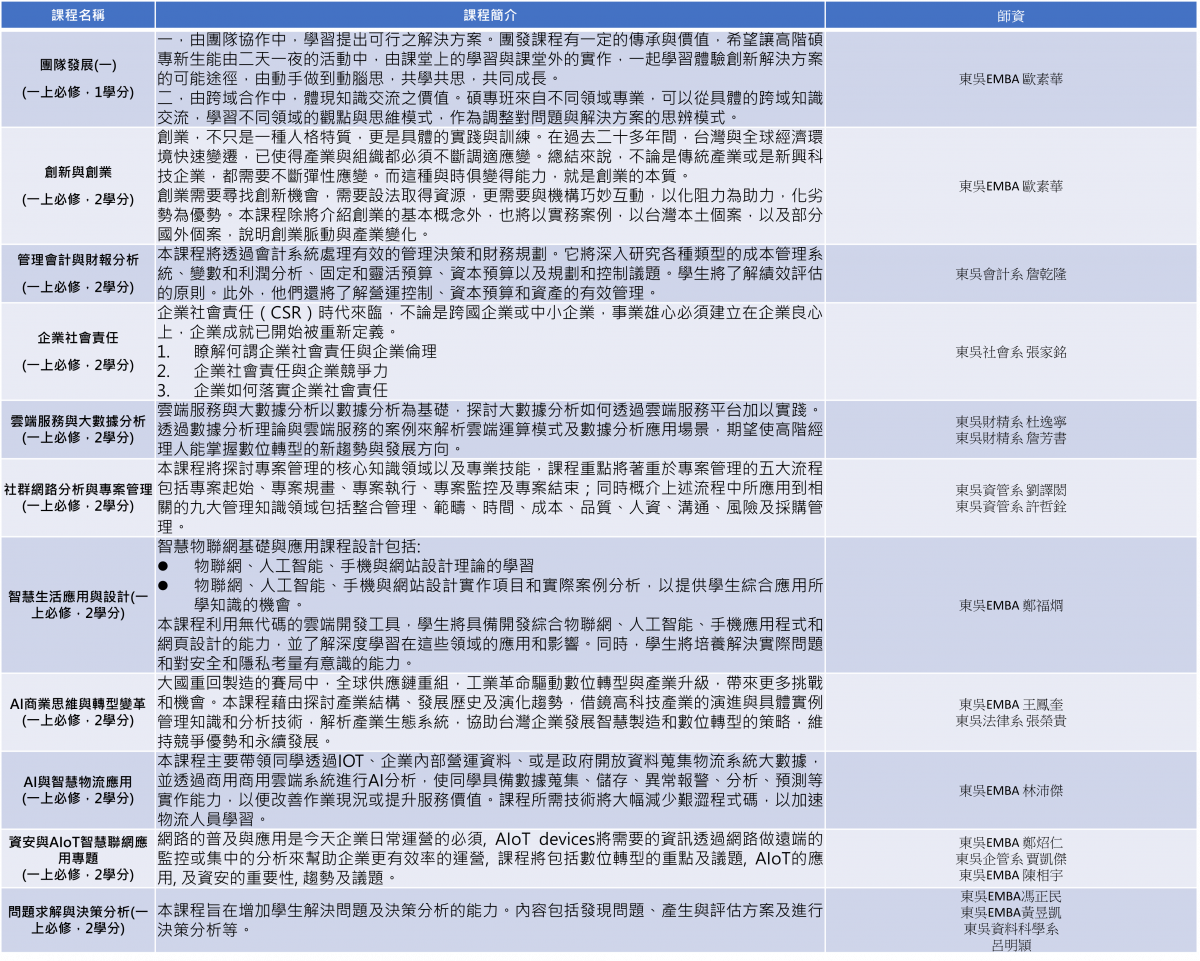Select the course name 資安與AIoT智慧聯網應用專題
This screenshot has height=961, width=1200.
pos(78,849)
